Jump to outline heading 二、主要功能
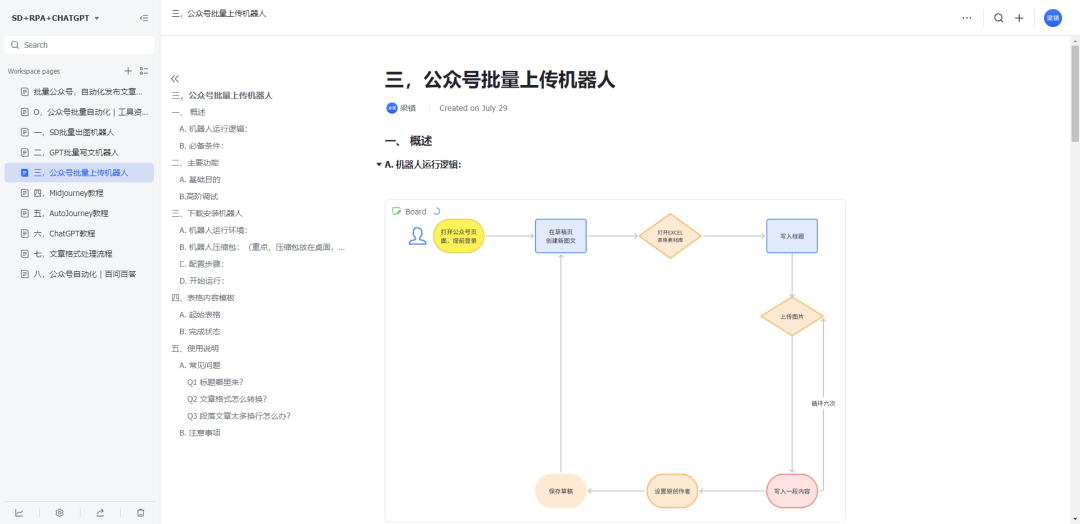The height and width of the screenshot is (524, 1080). (195, 163)
